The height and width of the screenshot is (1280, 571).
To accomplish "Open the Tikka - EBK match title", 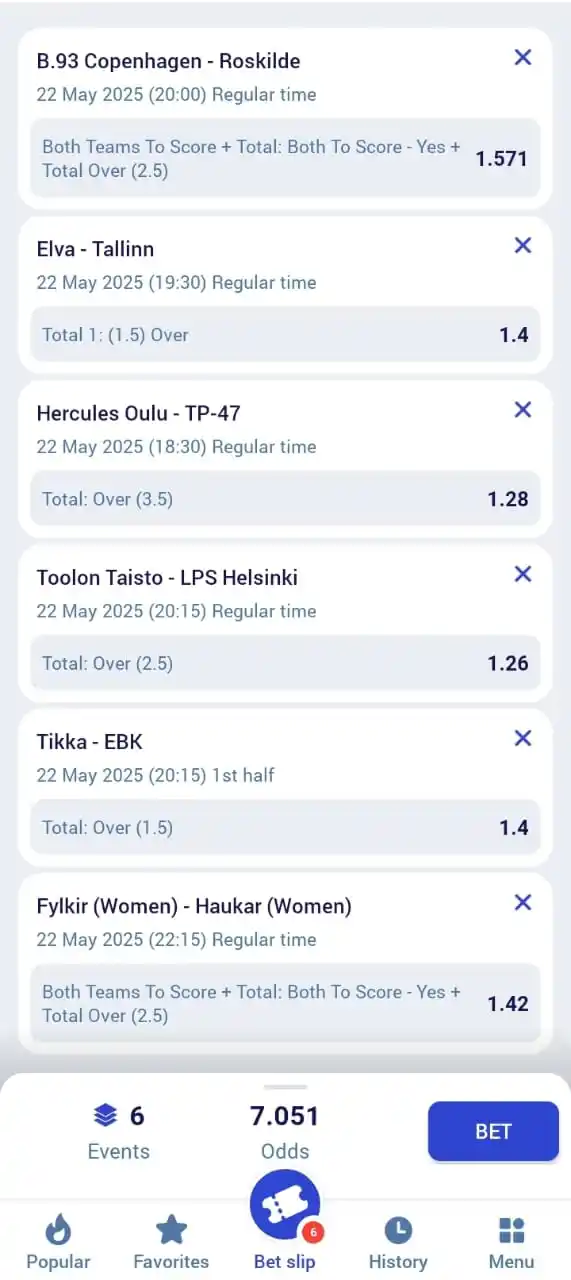I will pyautogui.click(x=90, y=742).
